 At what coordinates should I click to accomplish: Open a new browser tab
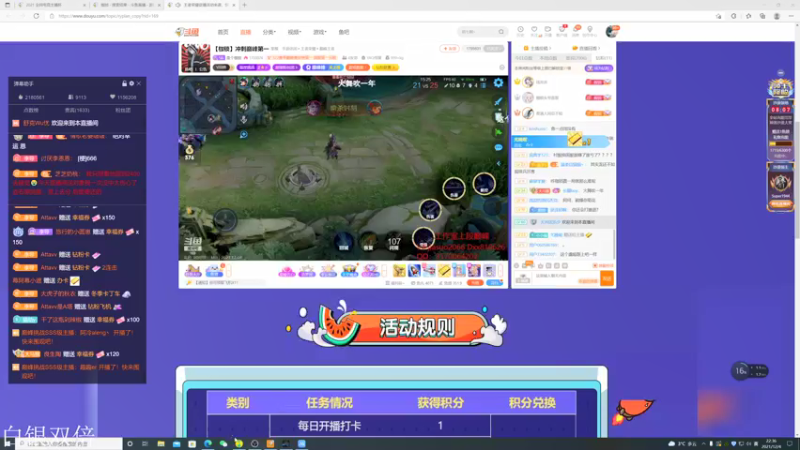coord(245,5)
